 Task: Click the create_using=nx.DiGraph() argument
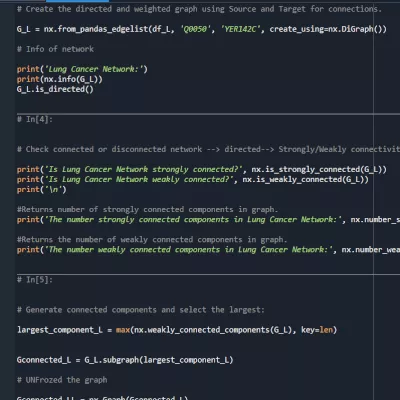[x=328, y=29]
